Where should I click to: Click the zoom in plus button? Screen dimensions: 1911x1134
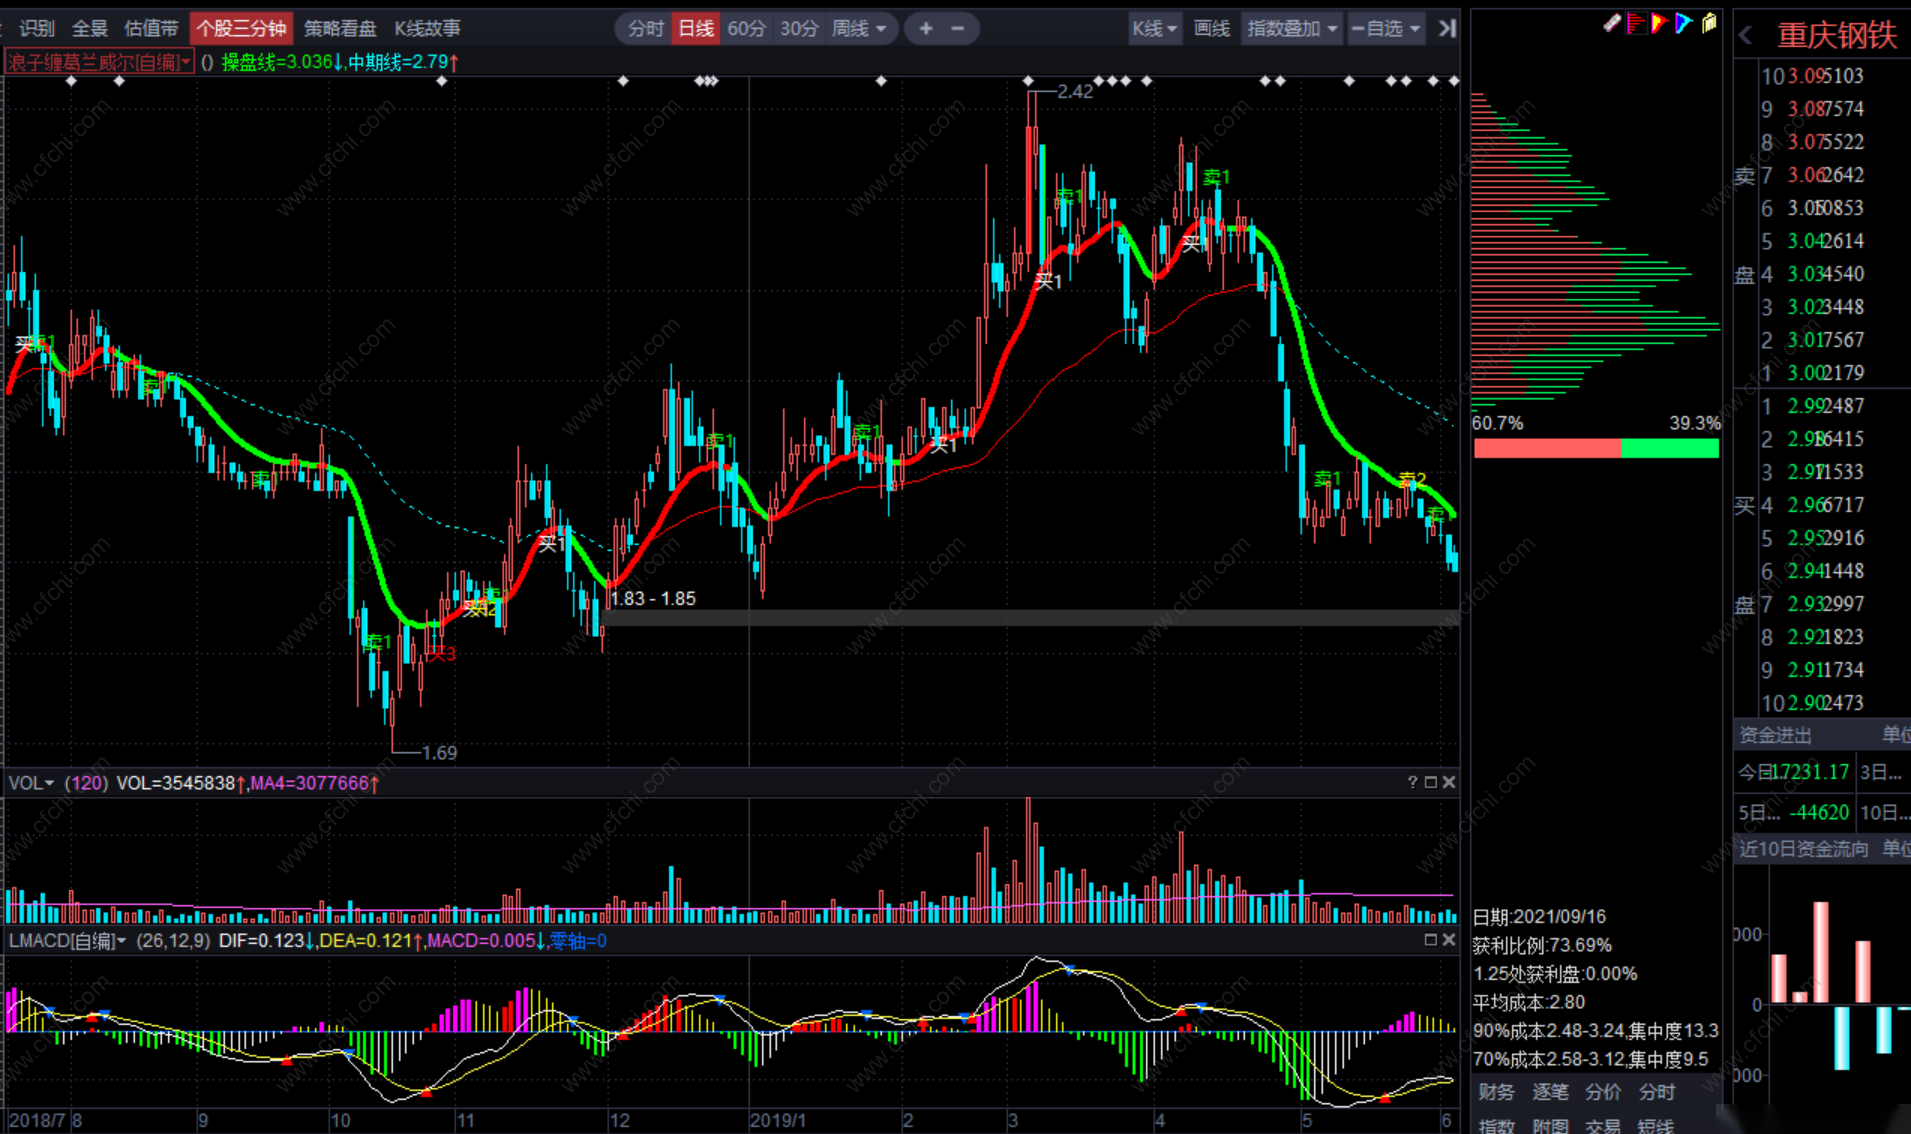(x=926, y=28)
